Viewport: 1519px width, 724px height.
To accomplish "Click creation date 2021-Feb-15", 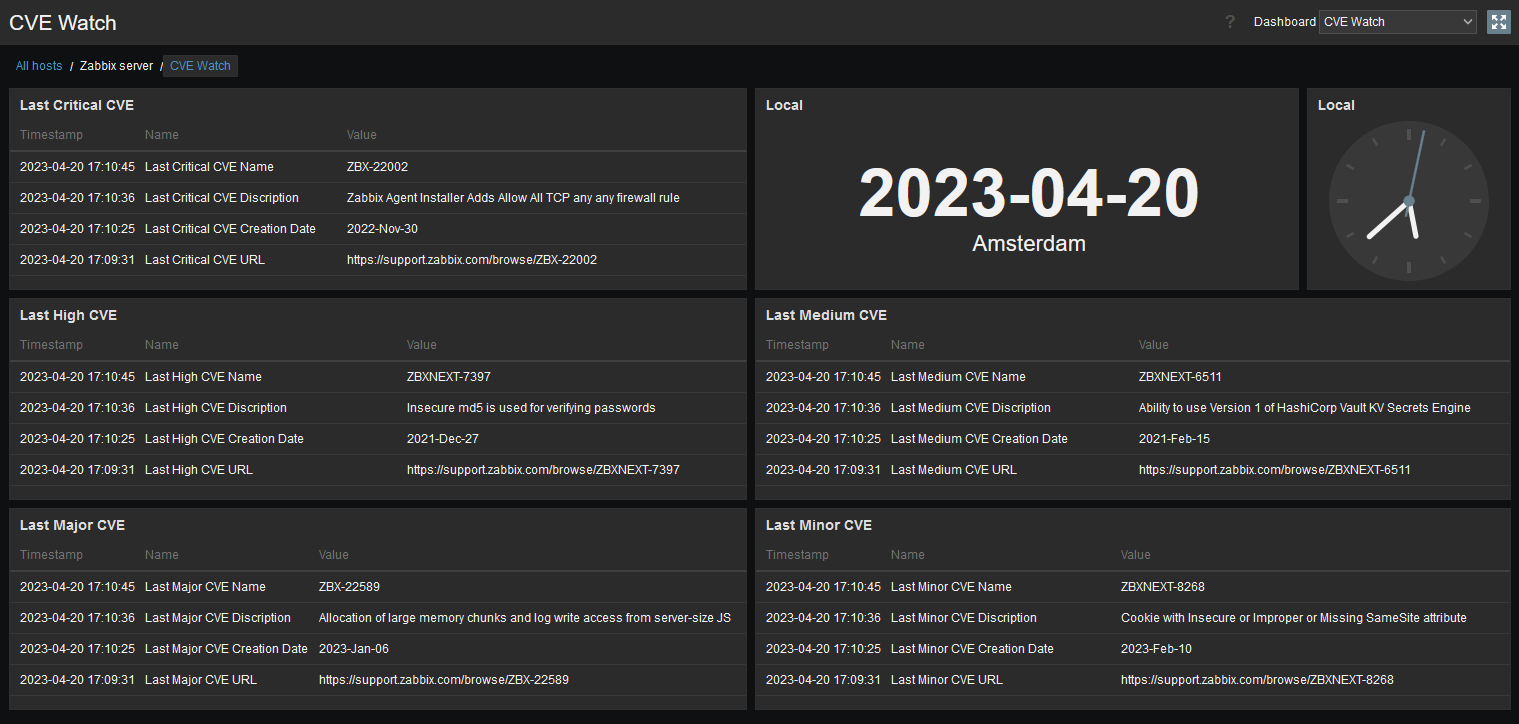I will click(x=1174, y=439).
